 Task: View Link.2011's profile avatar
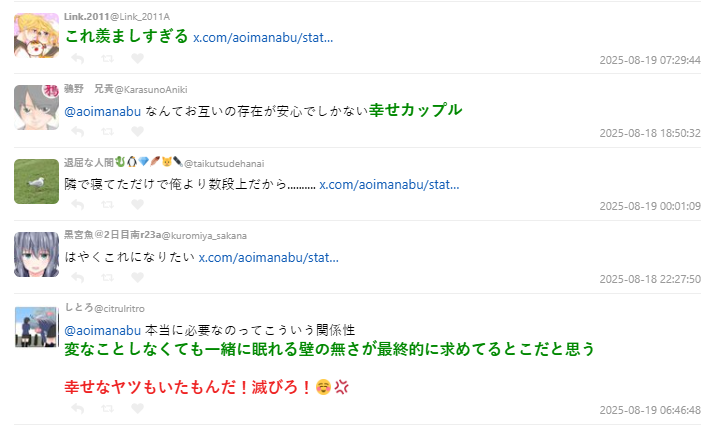[x=36, y=36]
